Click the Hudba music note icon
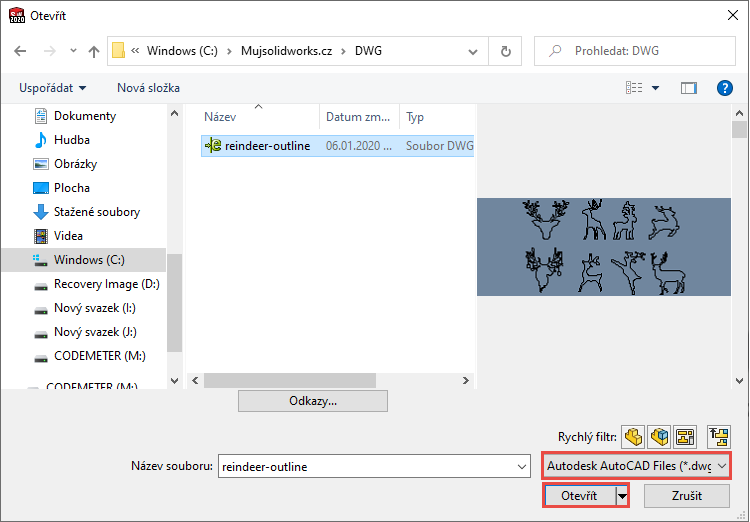The image size is (750, 522). pyautogui.click(x=41, y=140)
